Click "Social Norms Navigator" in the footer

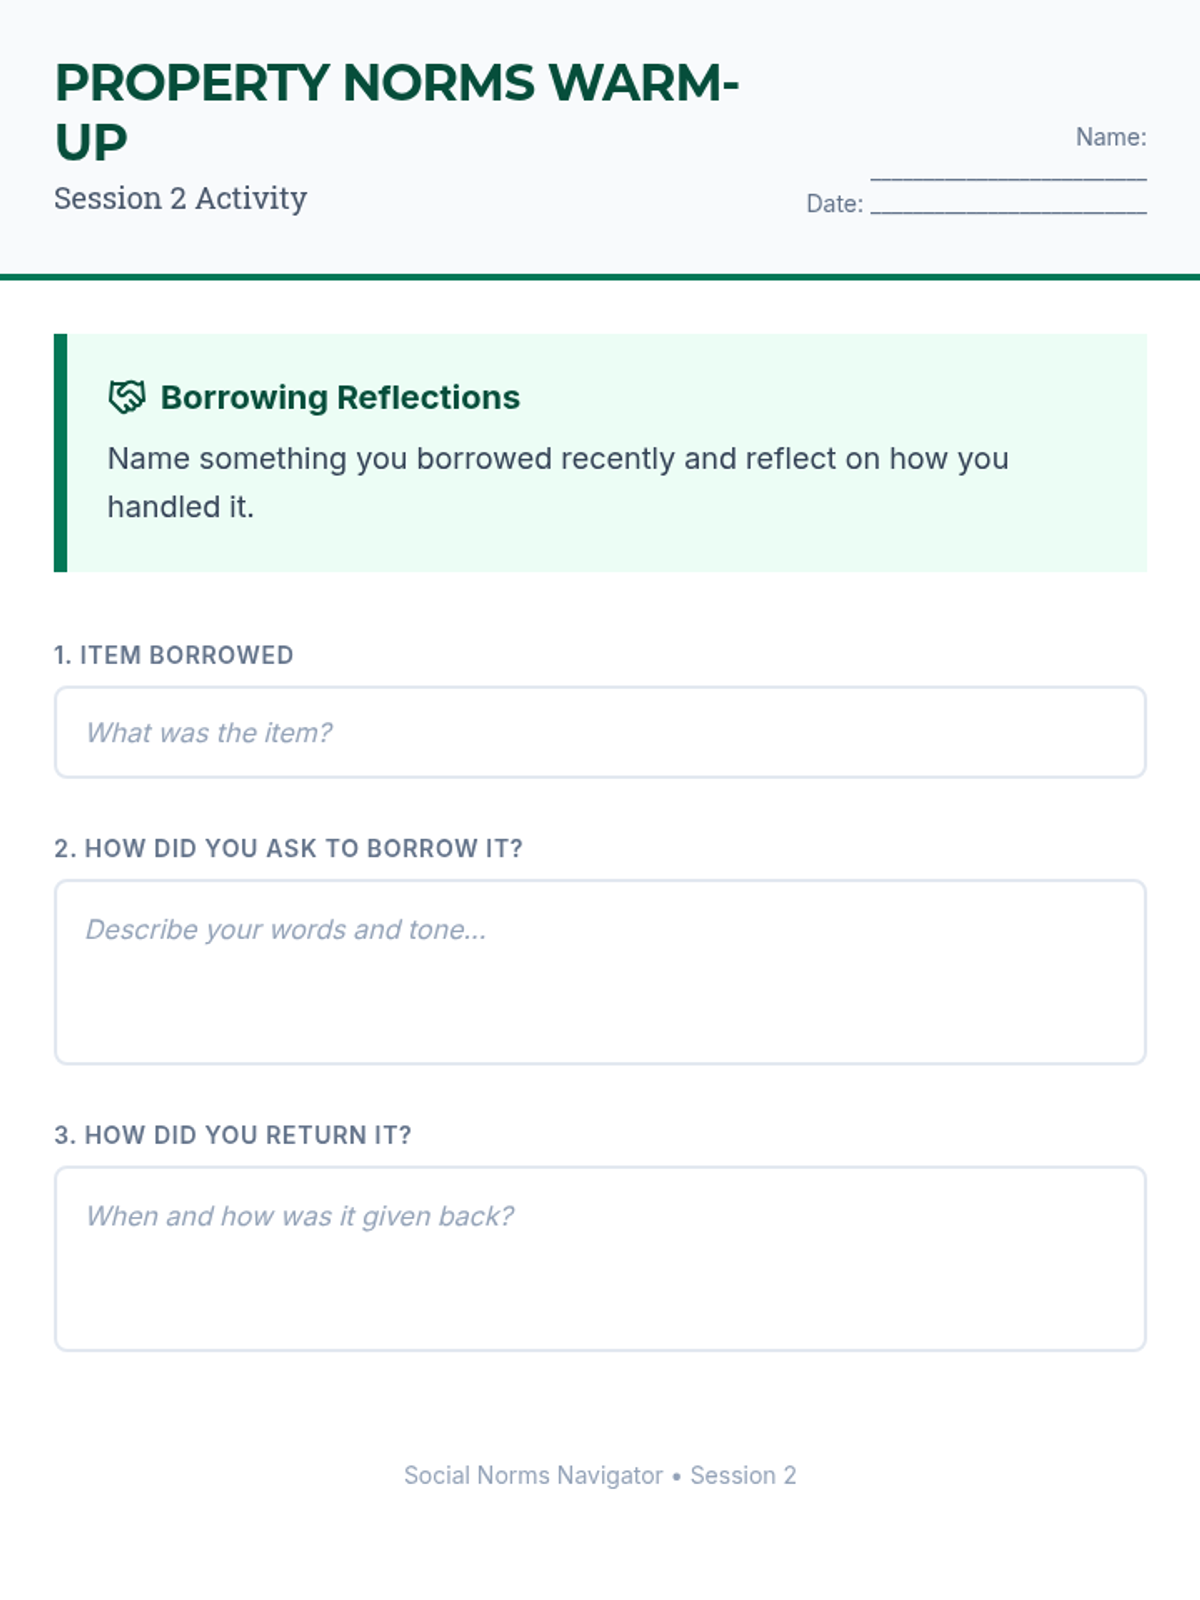tap(533, 1475)
